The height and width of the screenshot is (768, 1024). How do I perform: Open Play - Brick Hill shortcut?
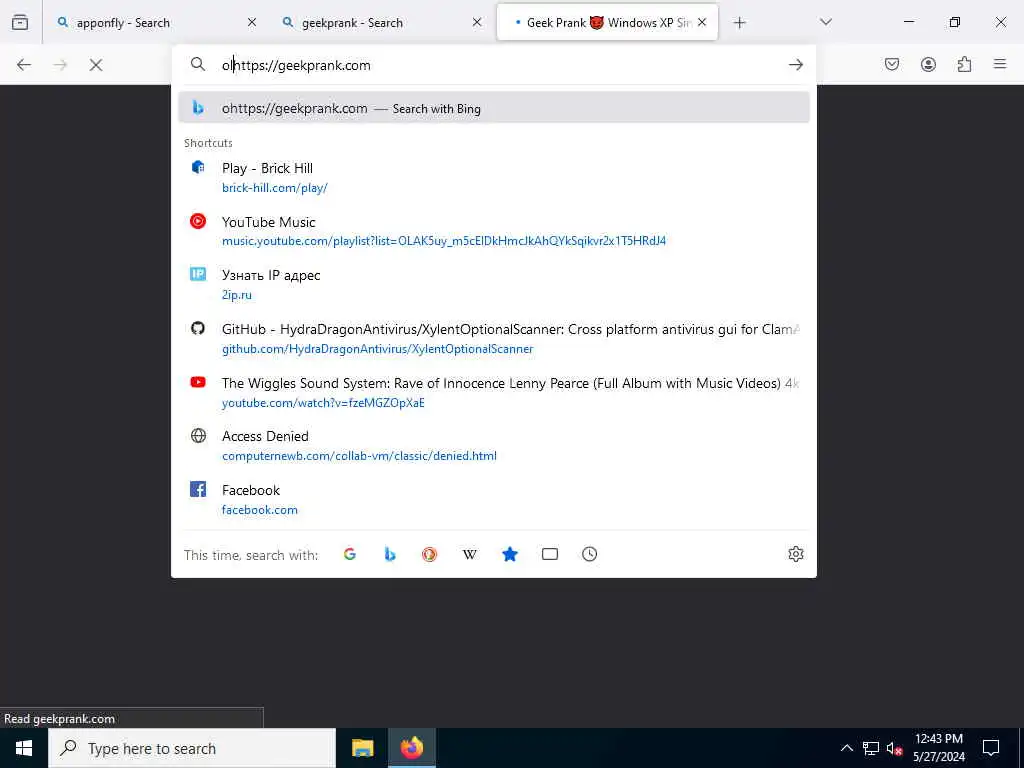(494, 178)
